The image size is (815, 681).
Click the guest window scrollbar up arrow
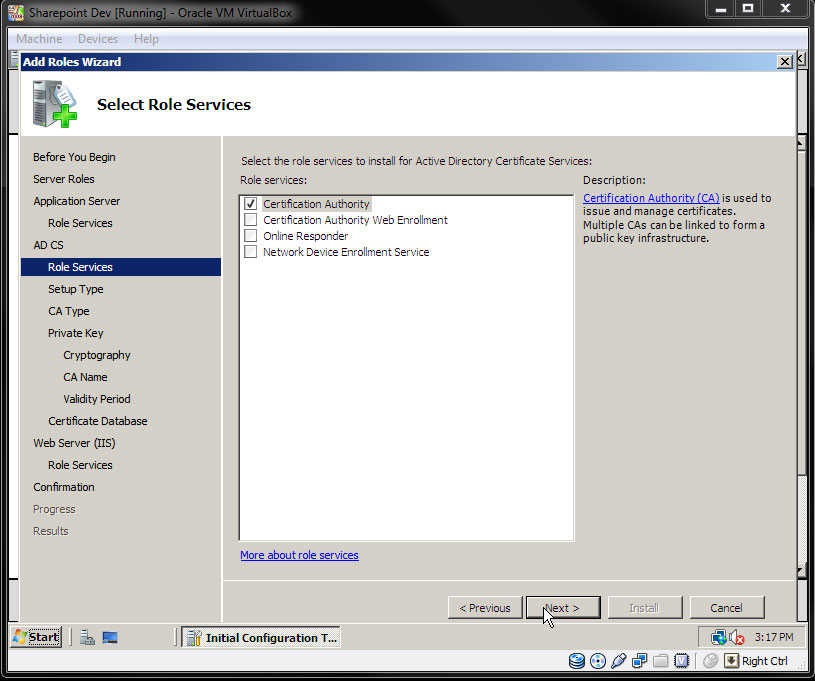pyautogui.click(x=801, y=143)
